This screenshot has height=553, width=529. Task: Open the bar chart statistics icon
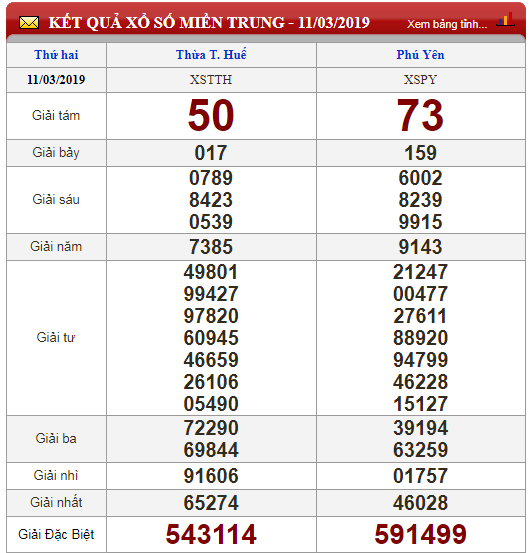point(506,19)
